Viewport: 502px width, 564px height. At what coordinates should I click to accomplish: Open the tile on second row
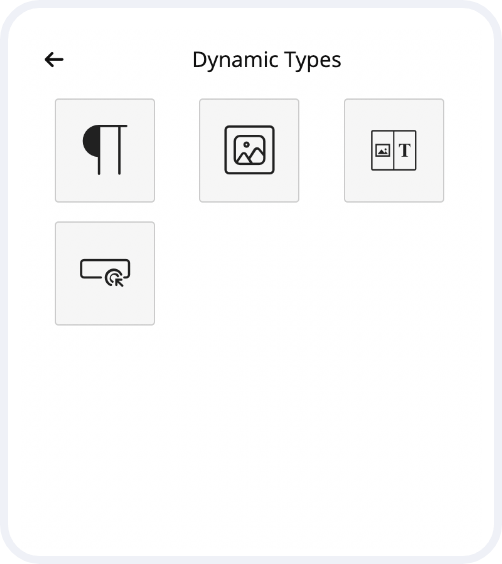point(105,273)
